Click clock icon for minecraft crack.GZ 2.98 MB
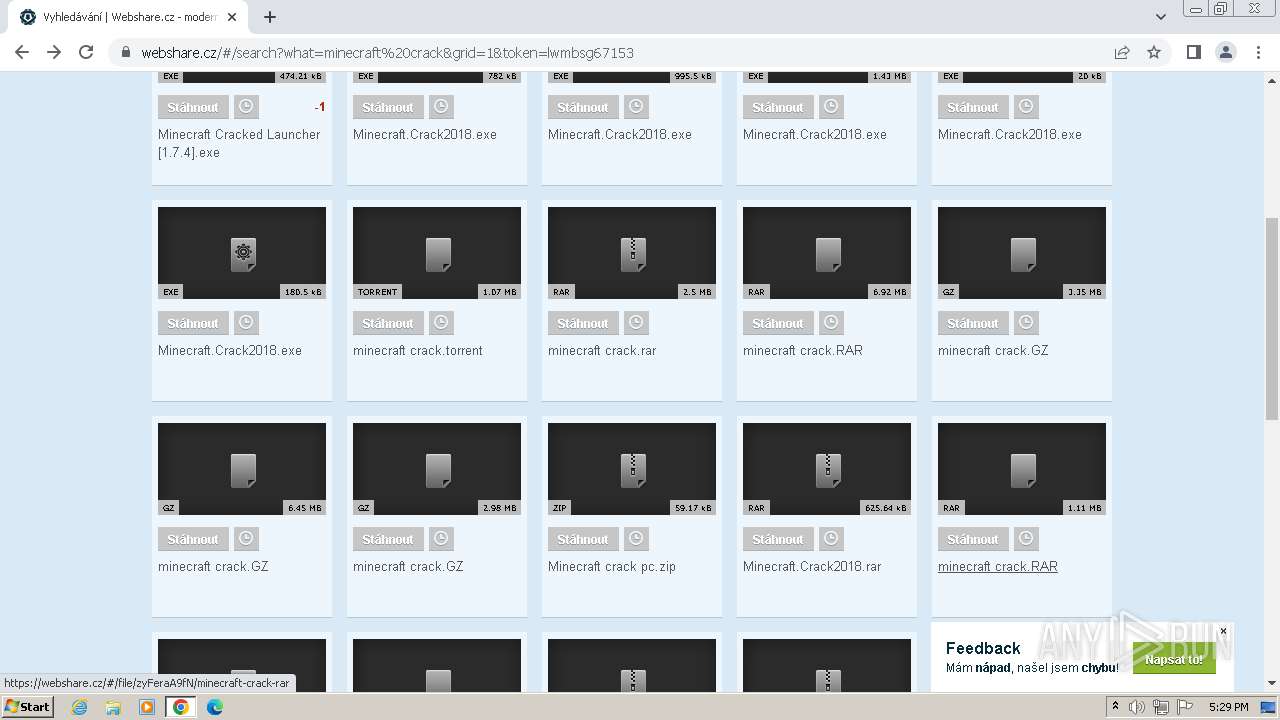 click(x=441, y=539)
